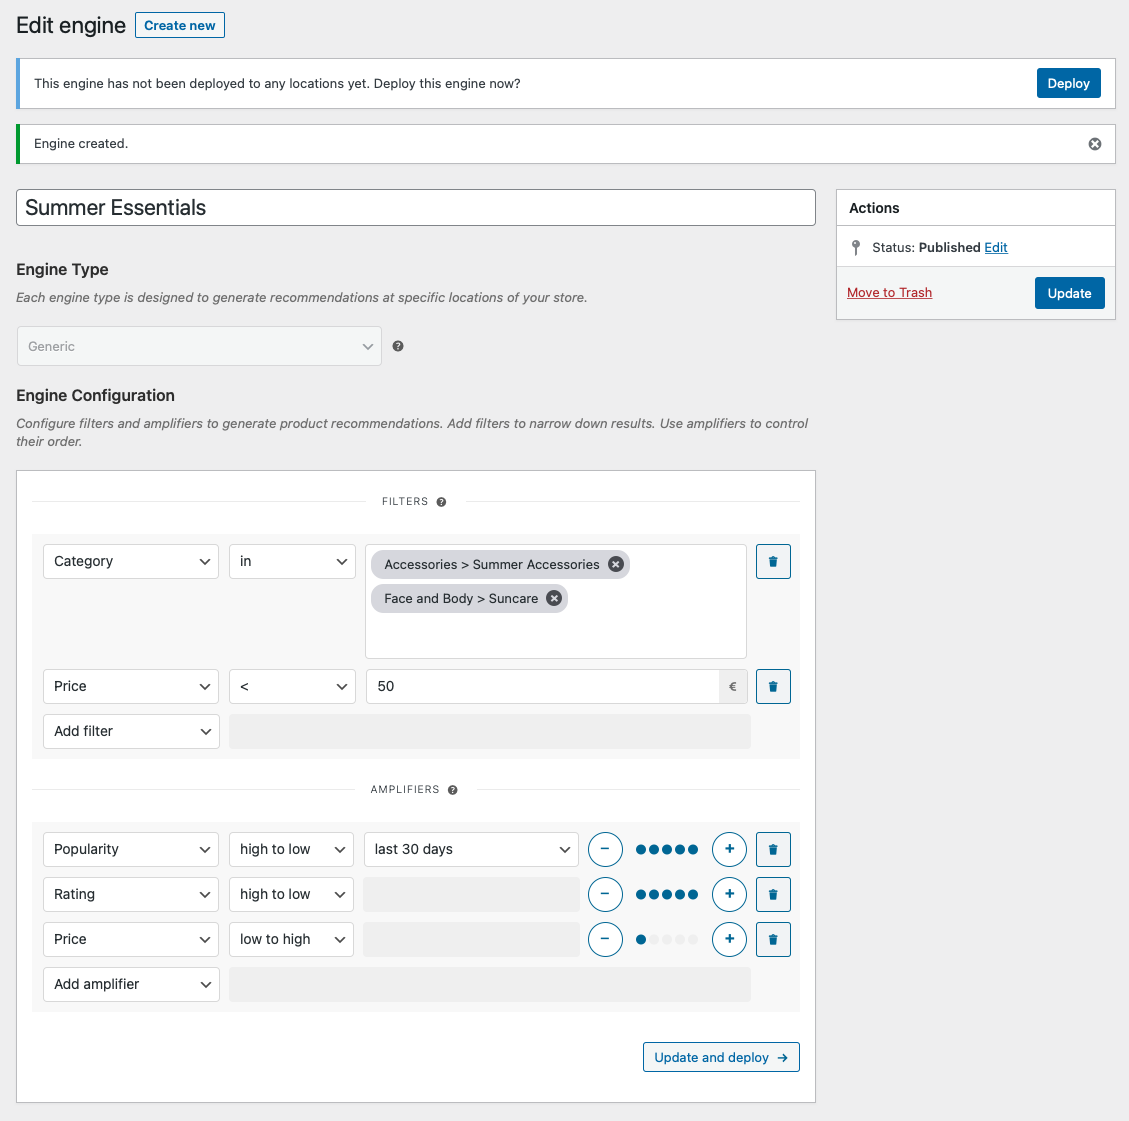Remove Face and Body > Suncare tag
Screen dimensions: 1129x1121
click(x=554, y=599)
